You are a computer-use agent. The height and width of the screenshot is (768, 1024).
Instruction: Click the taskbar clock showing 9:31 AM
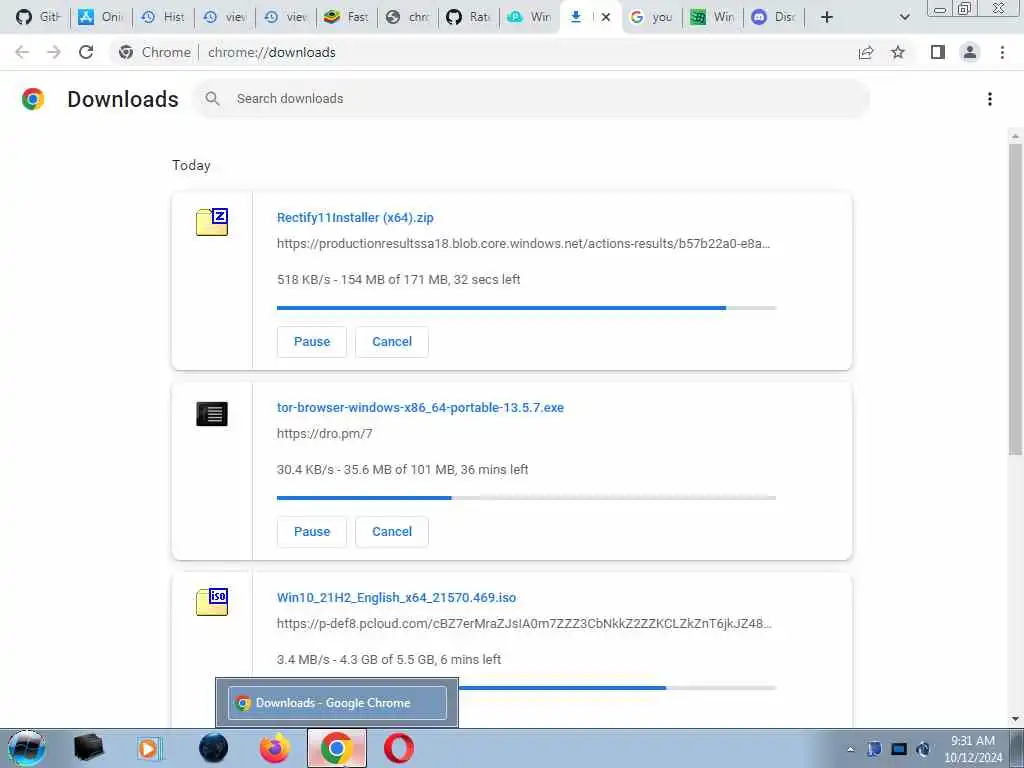coord(973,749)
